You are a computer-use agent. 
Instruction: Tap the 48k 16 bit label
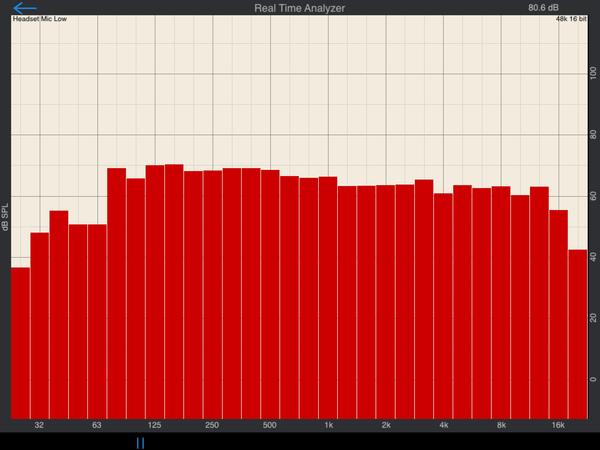(x=571, y=19)
